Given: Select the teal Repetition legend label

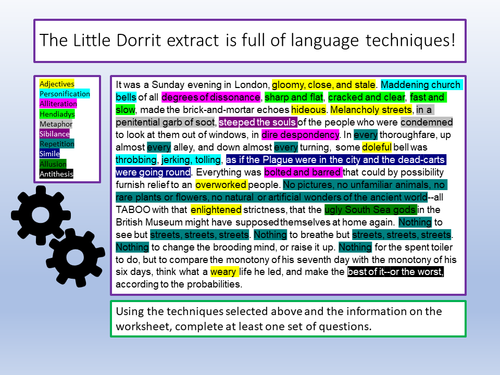Looking at the screenshot, I should tap(57, 144).
